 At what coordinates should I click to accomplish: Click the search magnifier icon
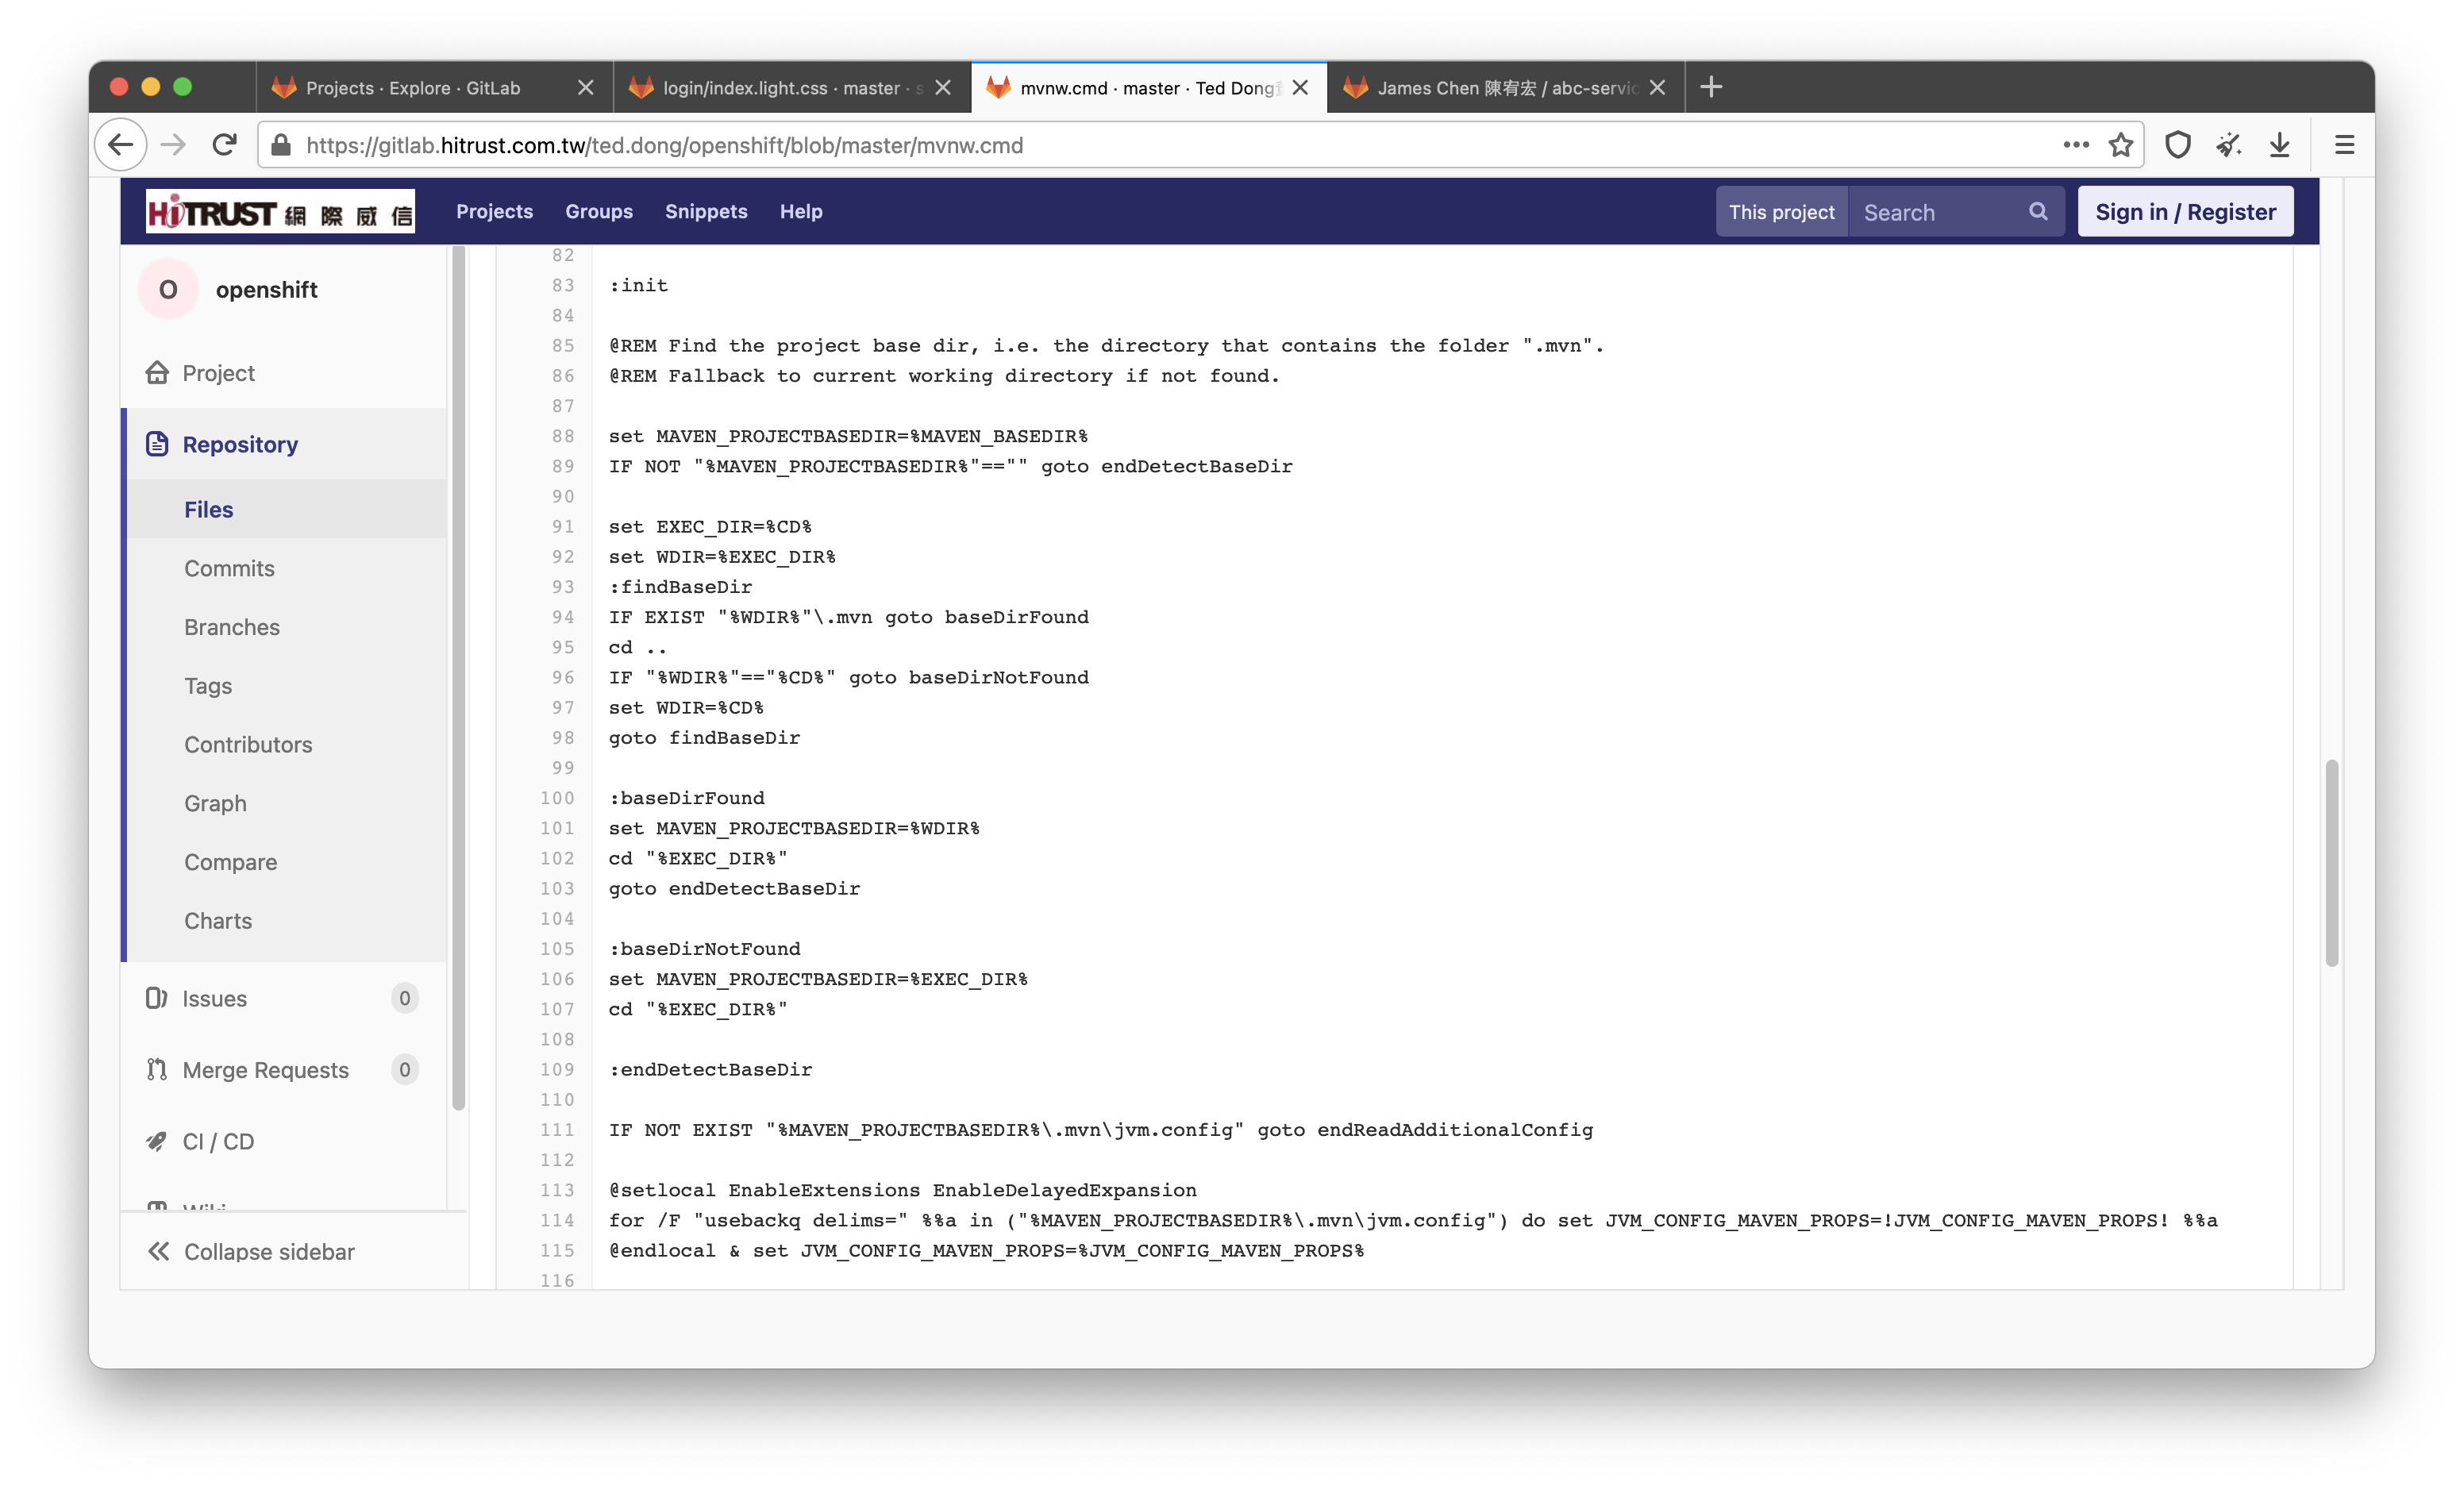pos(2037,212)
